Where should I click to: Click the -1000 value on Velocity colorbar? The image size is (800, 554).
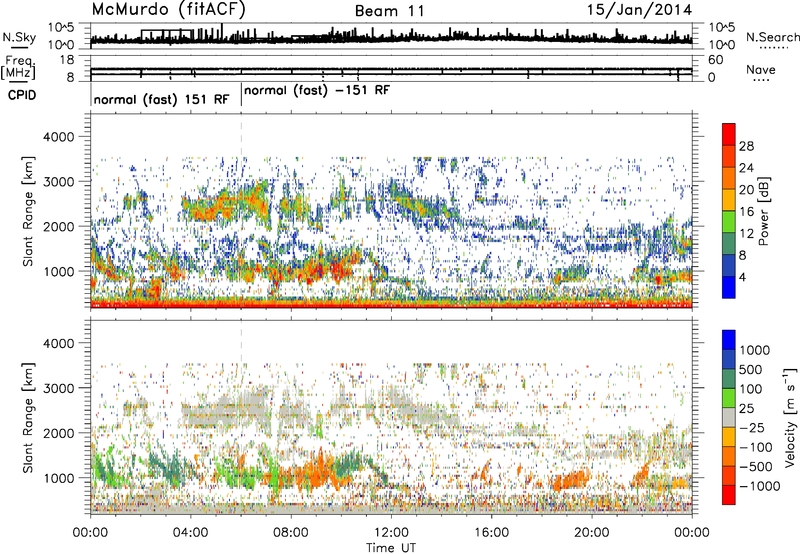click(x=760, y=486)
